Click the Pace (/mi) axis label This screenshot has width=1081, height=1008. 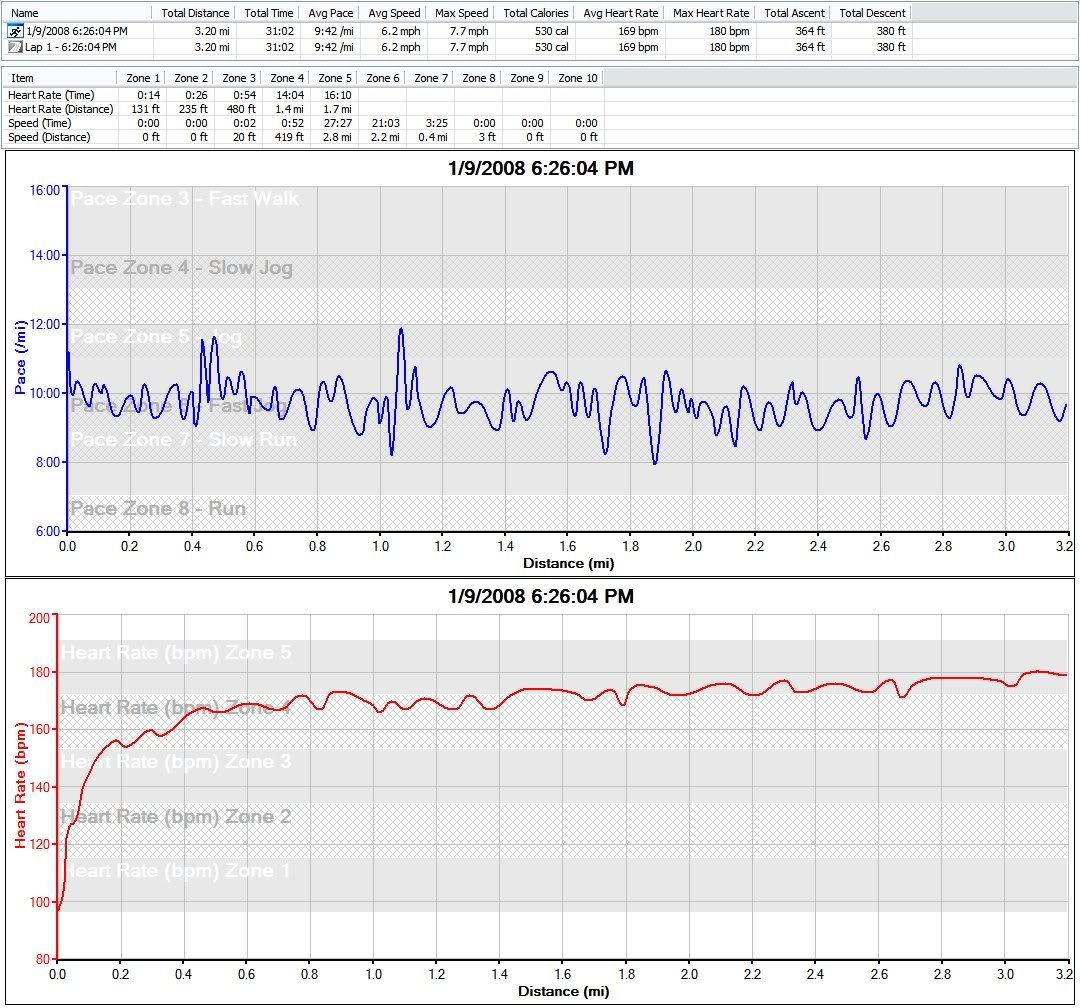pyautogui.click(x=20, y=357)
